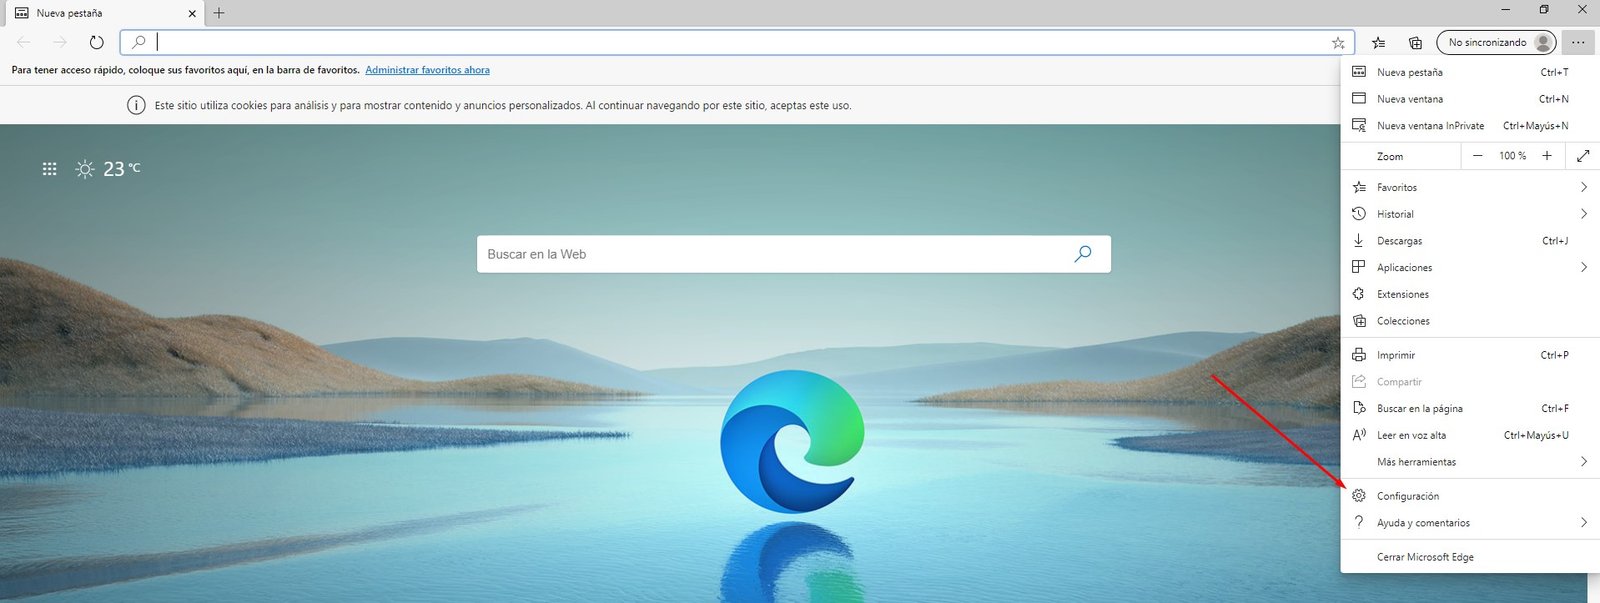Decrease zoom with the minus button
The image size is (1600, 603).
coord(1477,156)
